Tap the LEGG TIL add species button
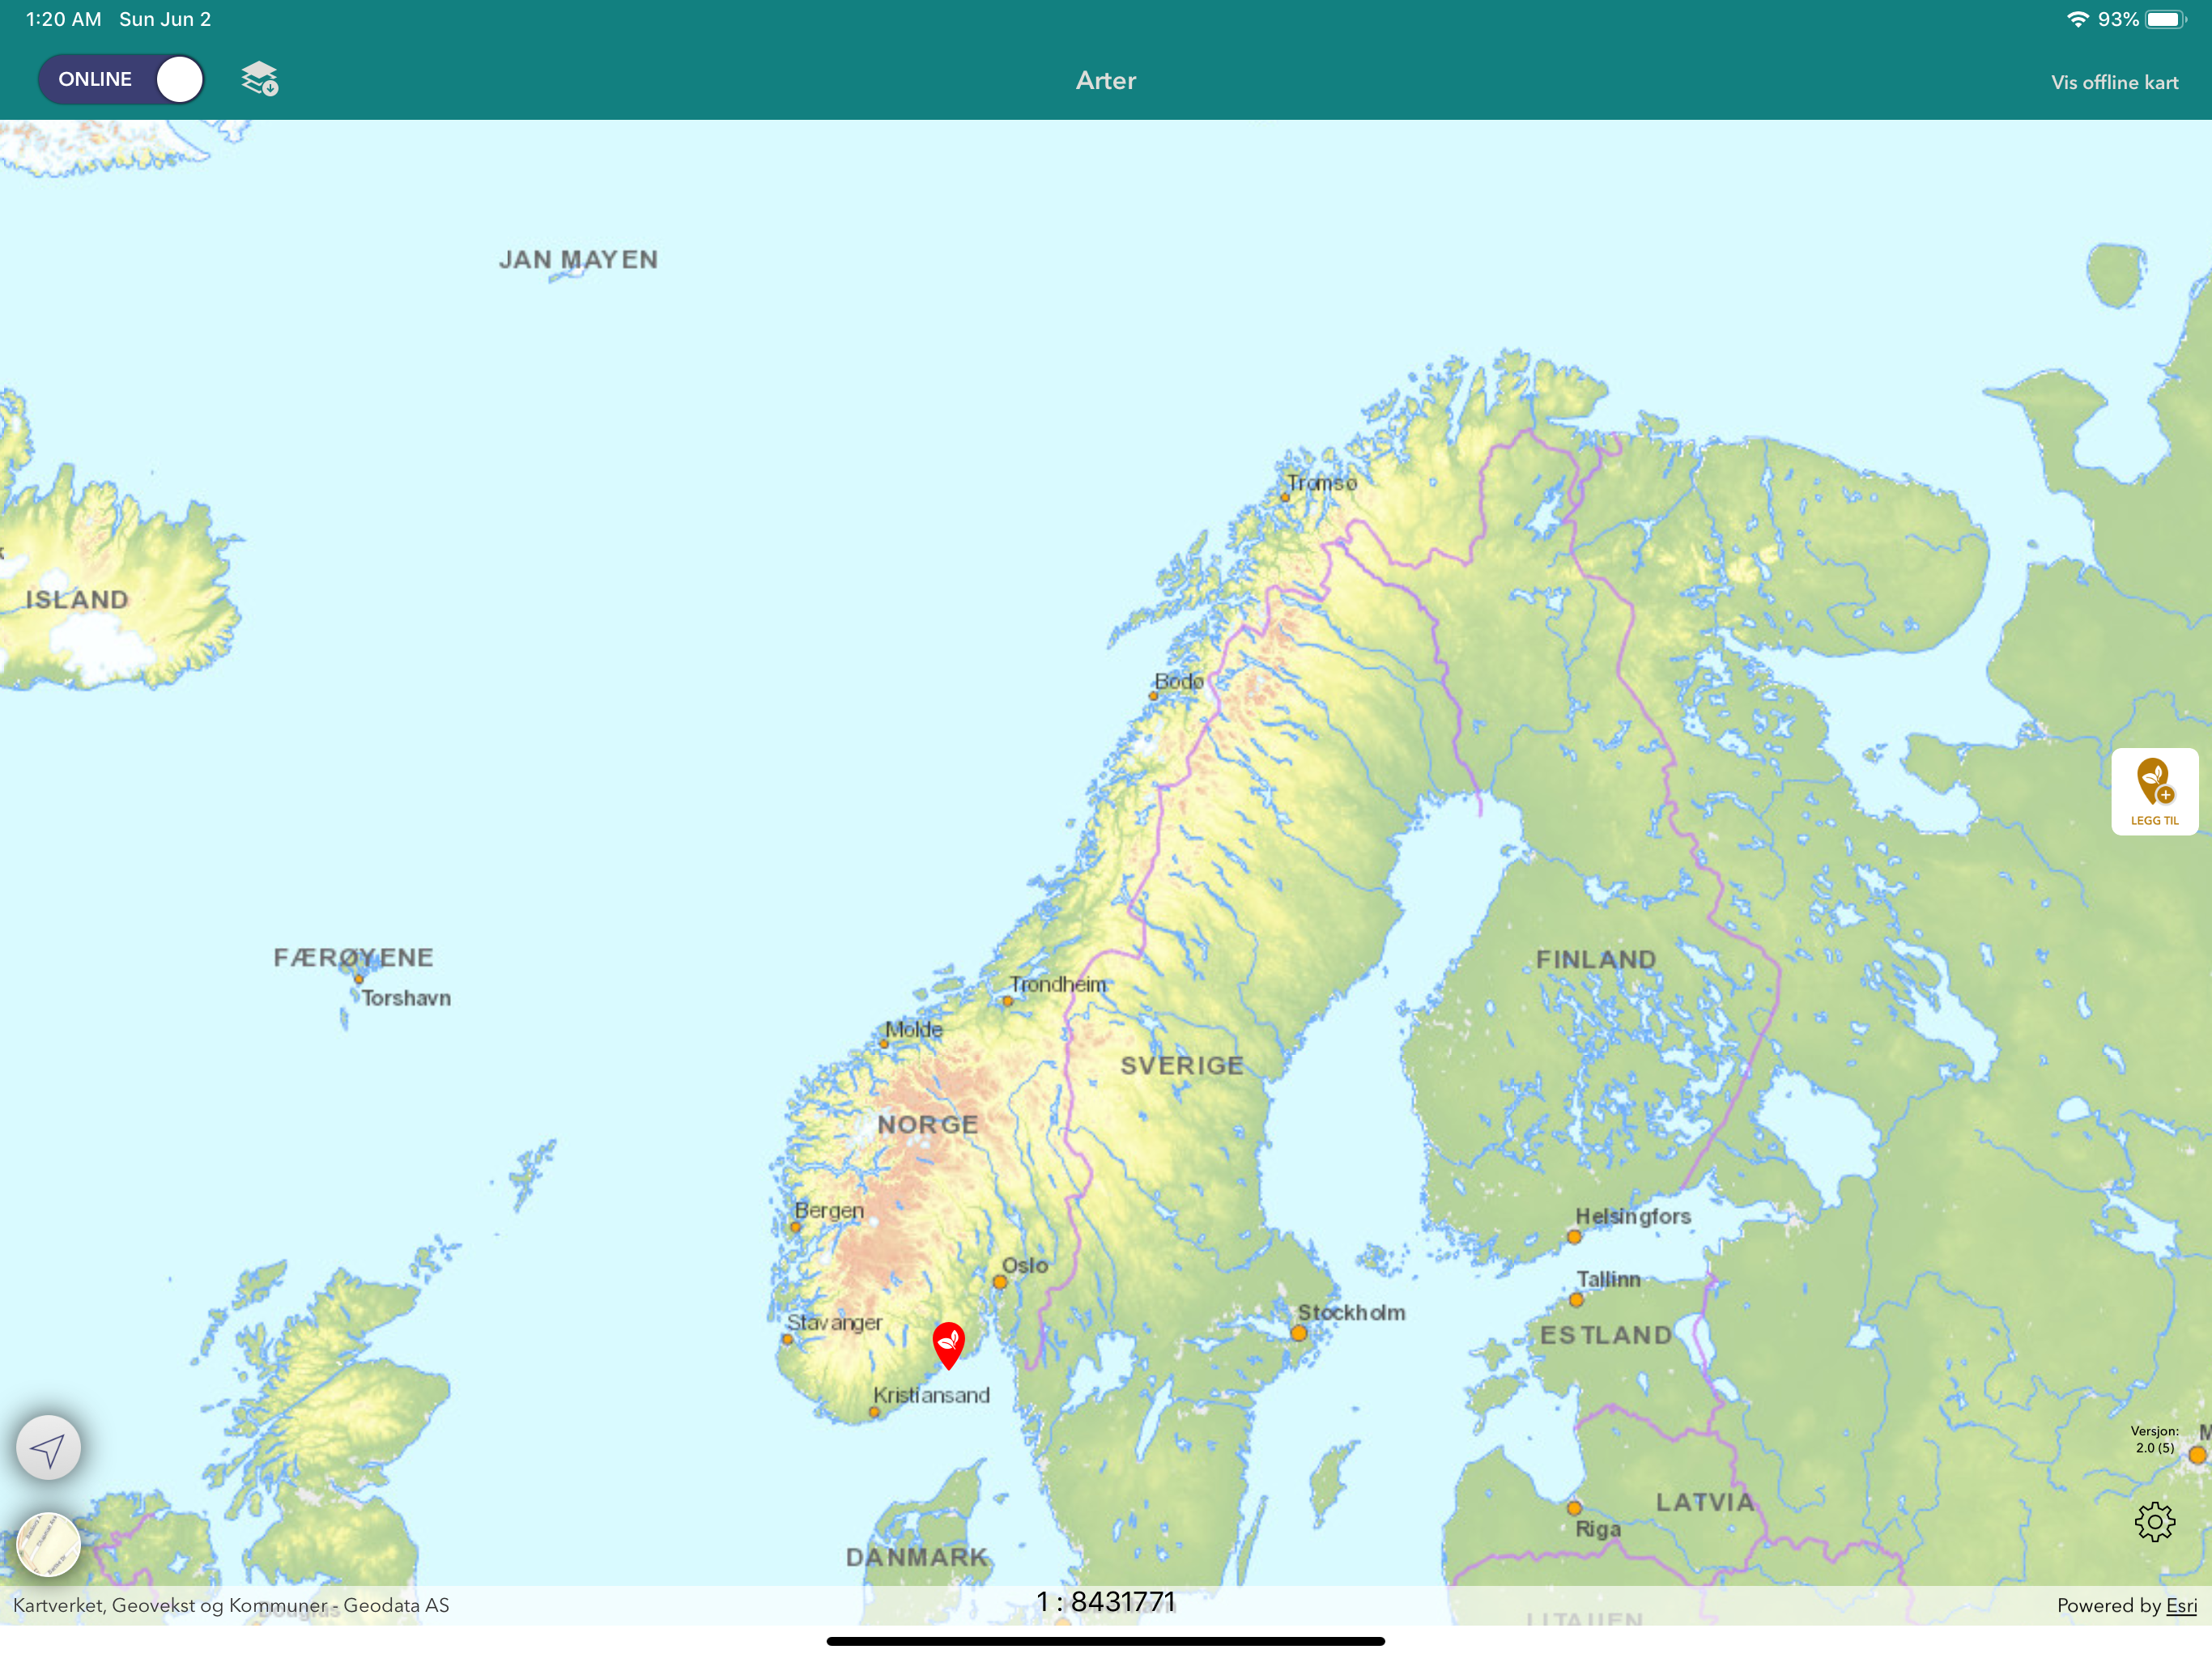 (x=2154, y=791)
